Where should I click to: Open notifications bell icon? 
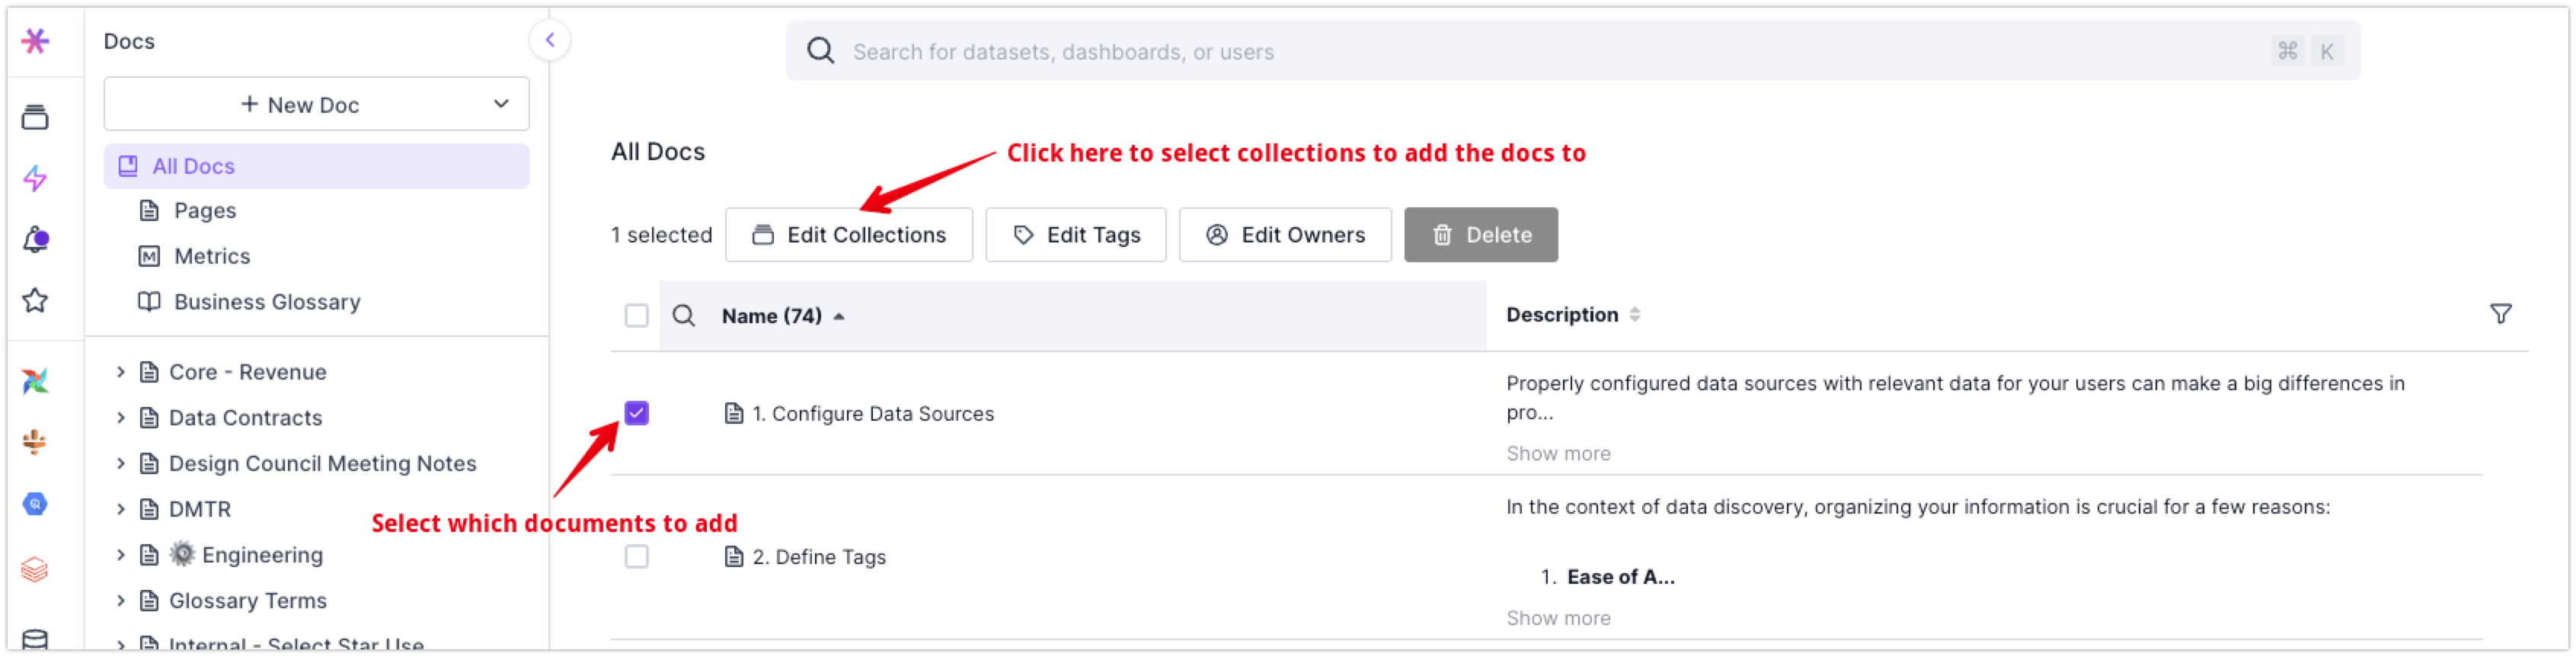pyautogui.click(x=35, y=240)
